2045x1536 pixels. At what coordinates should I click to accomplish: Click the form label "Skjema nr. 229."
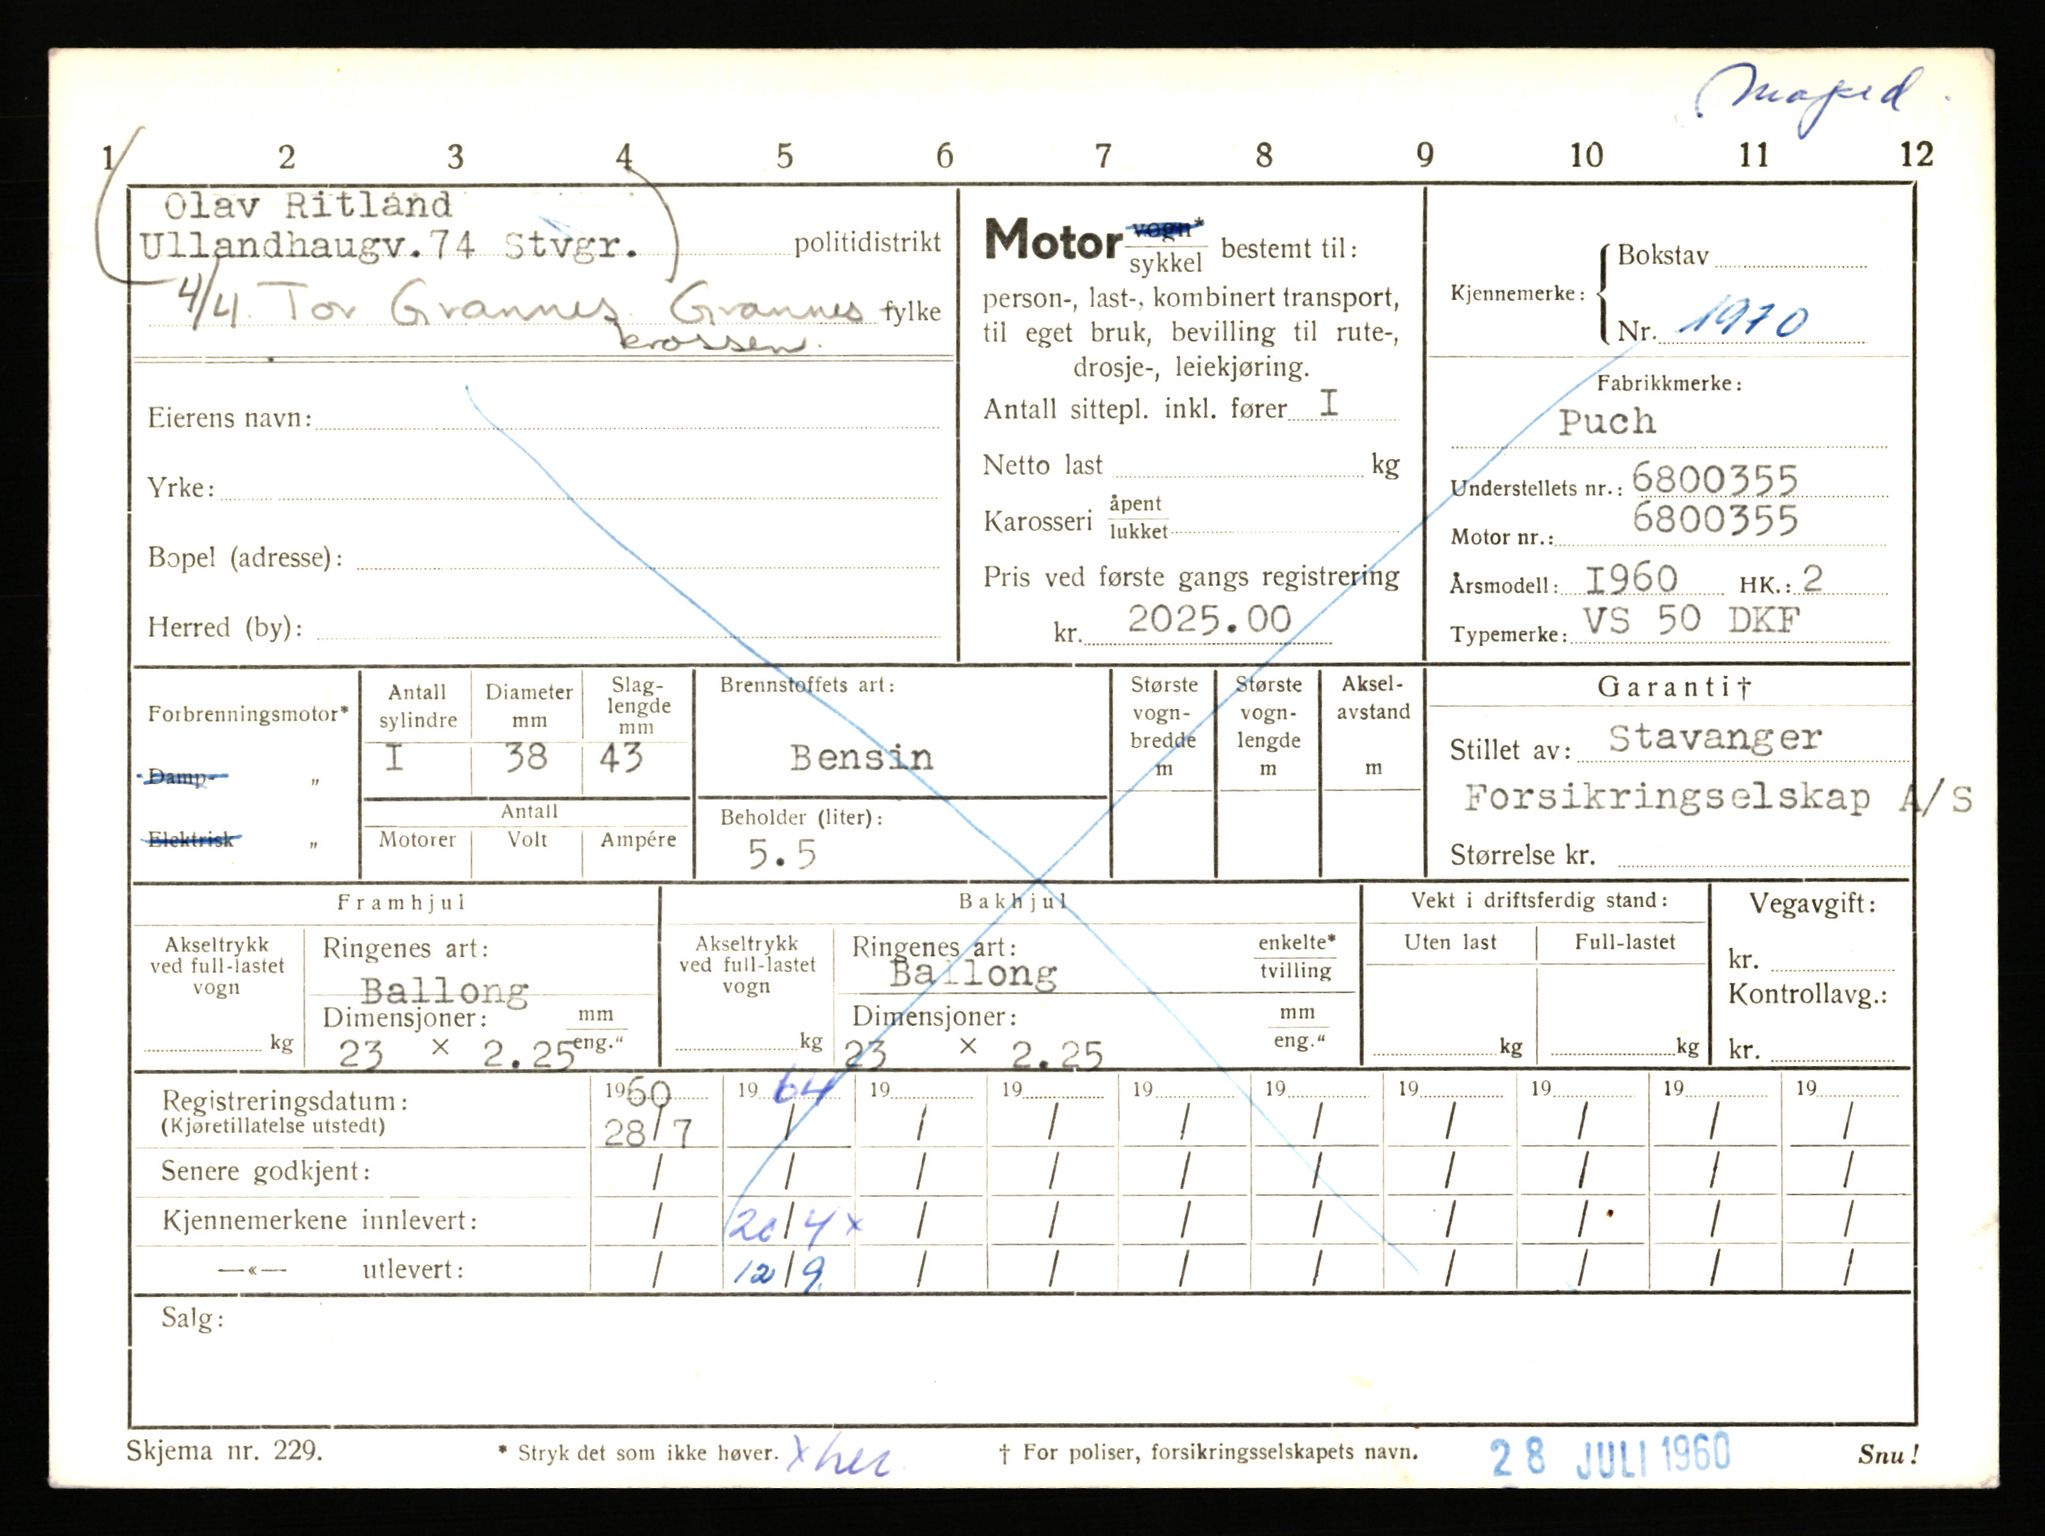click(225, 1451)
